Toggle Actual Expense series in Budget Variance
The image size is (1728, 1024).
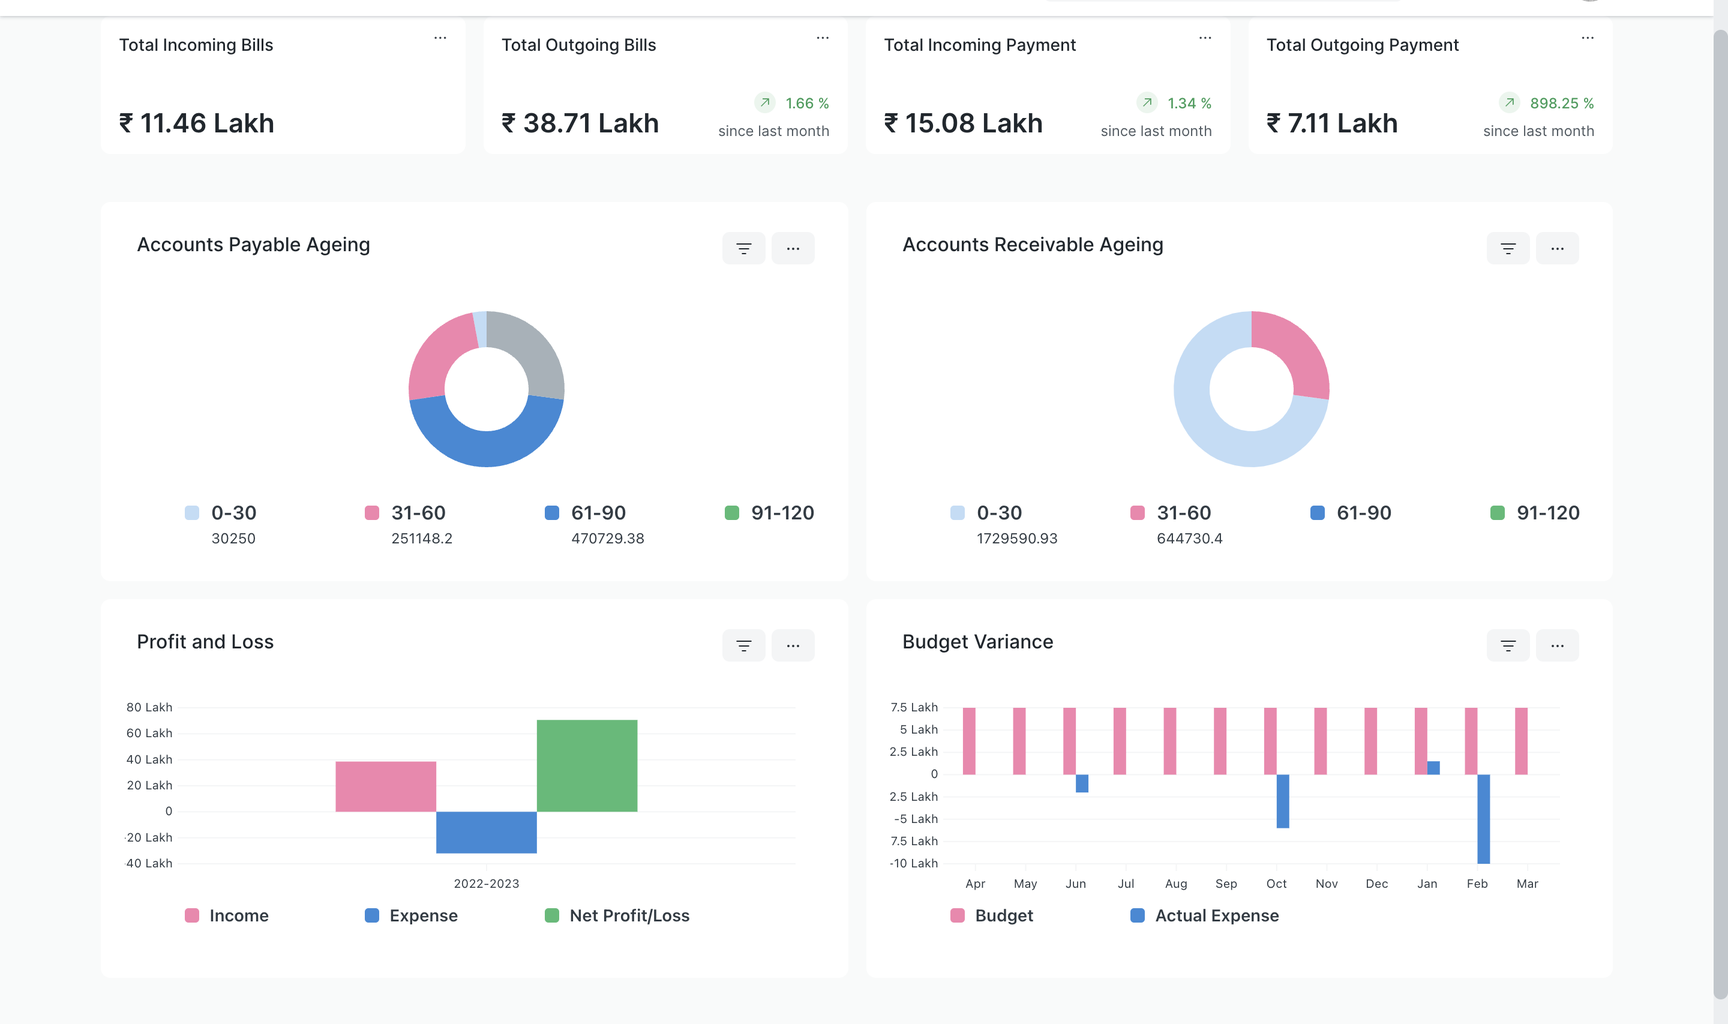click(x=1215, y=916)
